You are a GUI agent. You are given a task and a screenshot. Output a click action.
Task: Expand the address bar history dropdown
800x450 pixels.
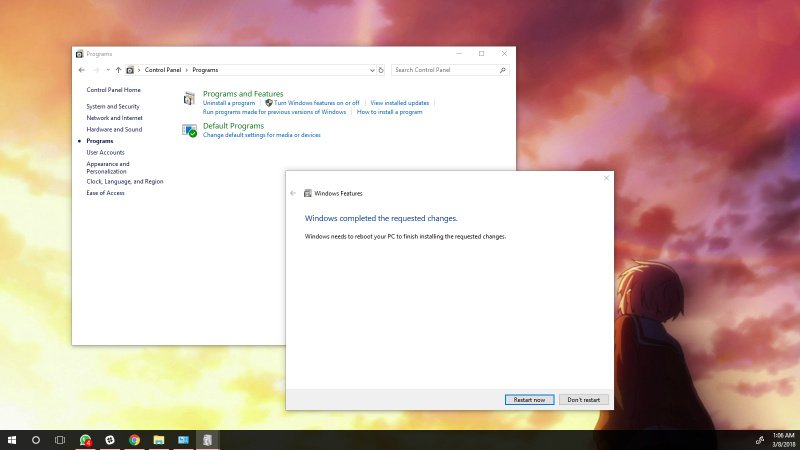point(372,70)
